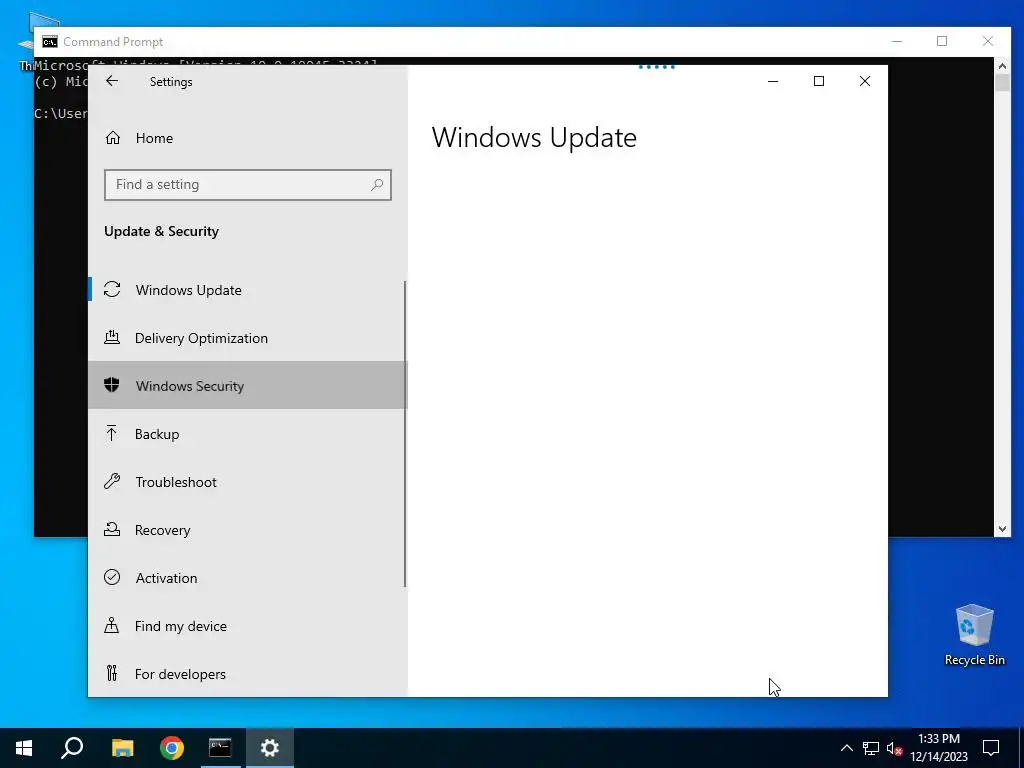Click the network status tray icon
The width and height of the screenshot is (1024, 768).
(871, 748)
